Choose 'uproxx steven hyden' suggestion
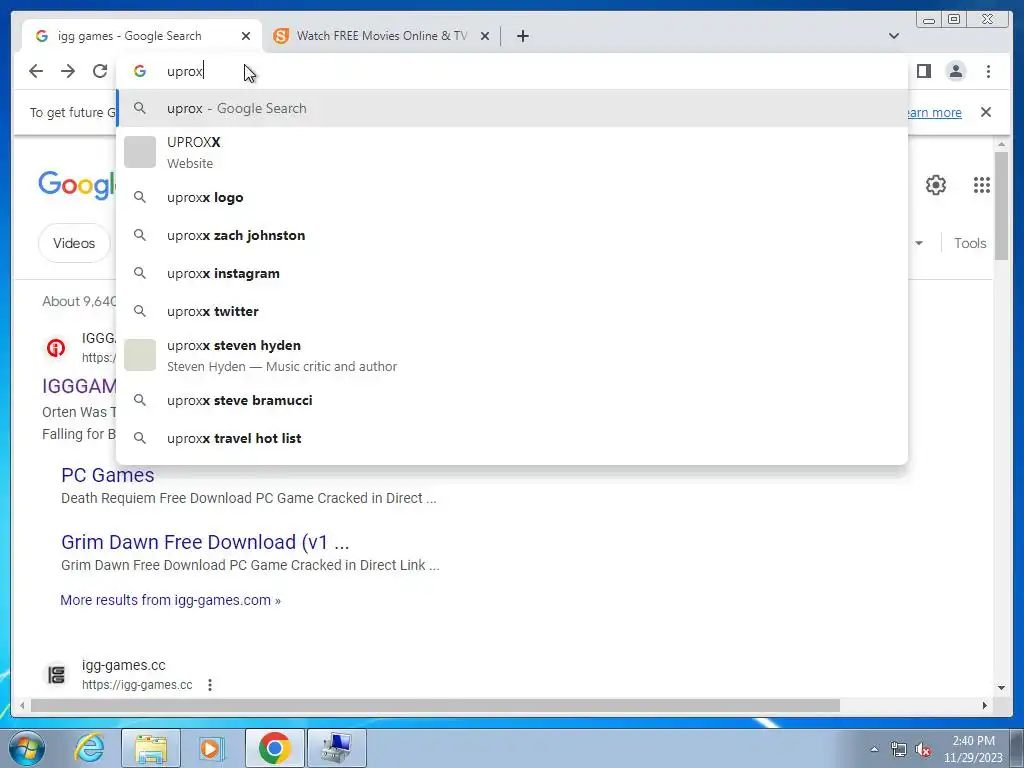Image resolution: width=1024 pixels, height=768 pixels. click(x=512, y=355)
